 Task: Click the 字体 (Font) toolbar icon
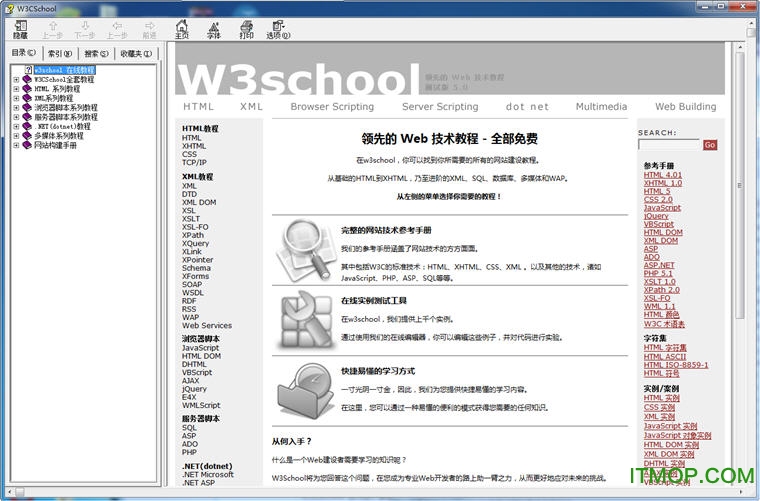pos(214,29)
